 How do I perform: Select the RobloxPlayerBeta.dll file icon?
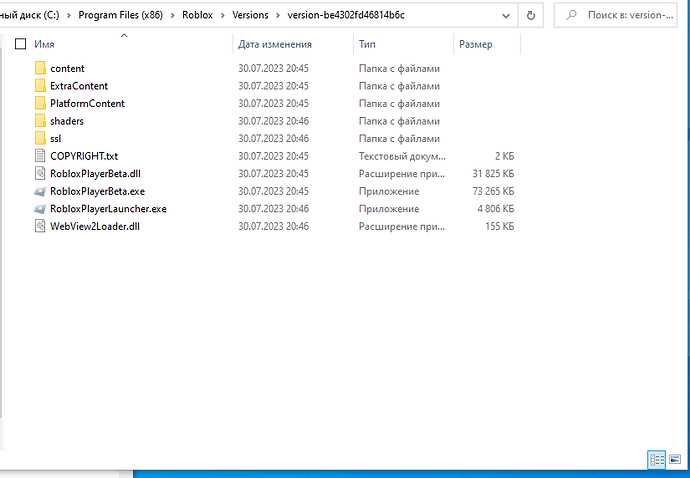click(40, 173)
